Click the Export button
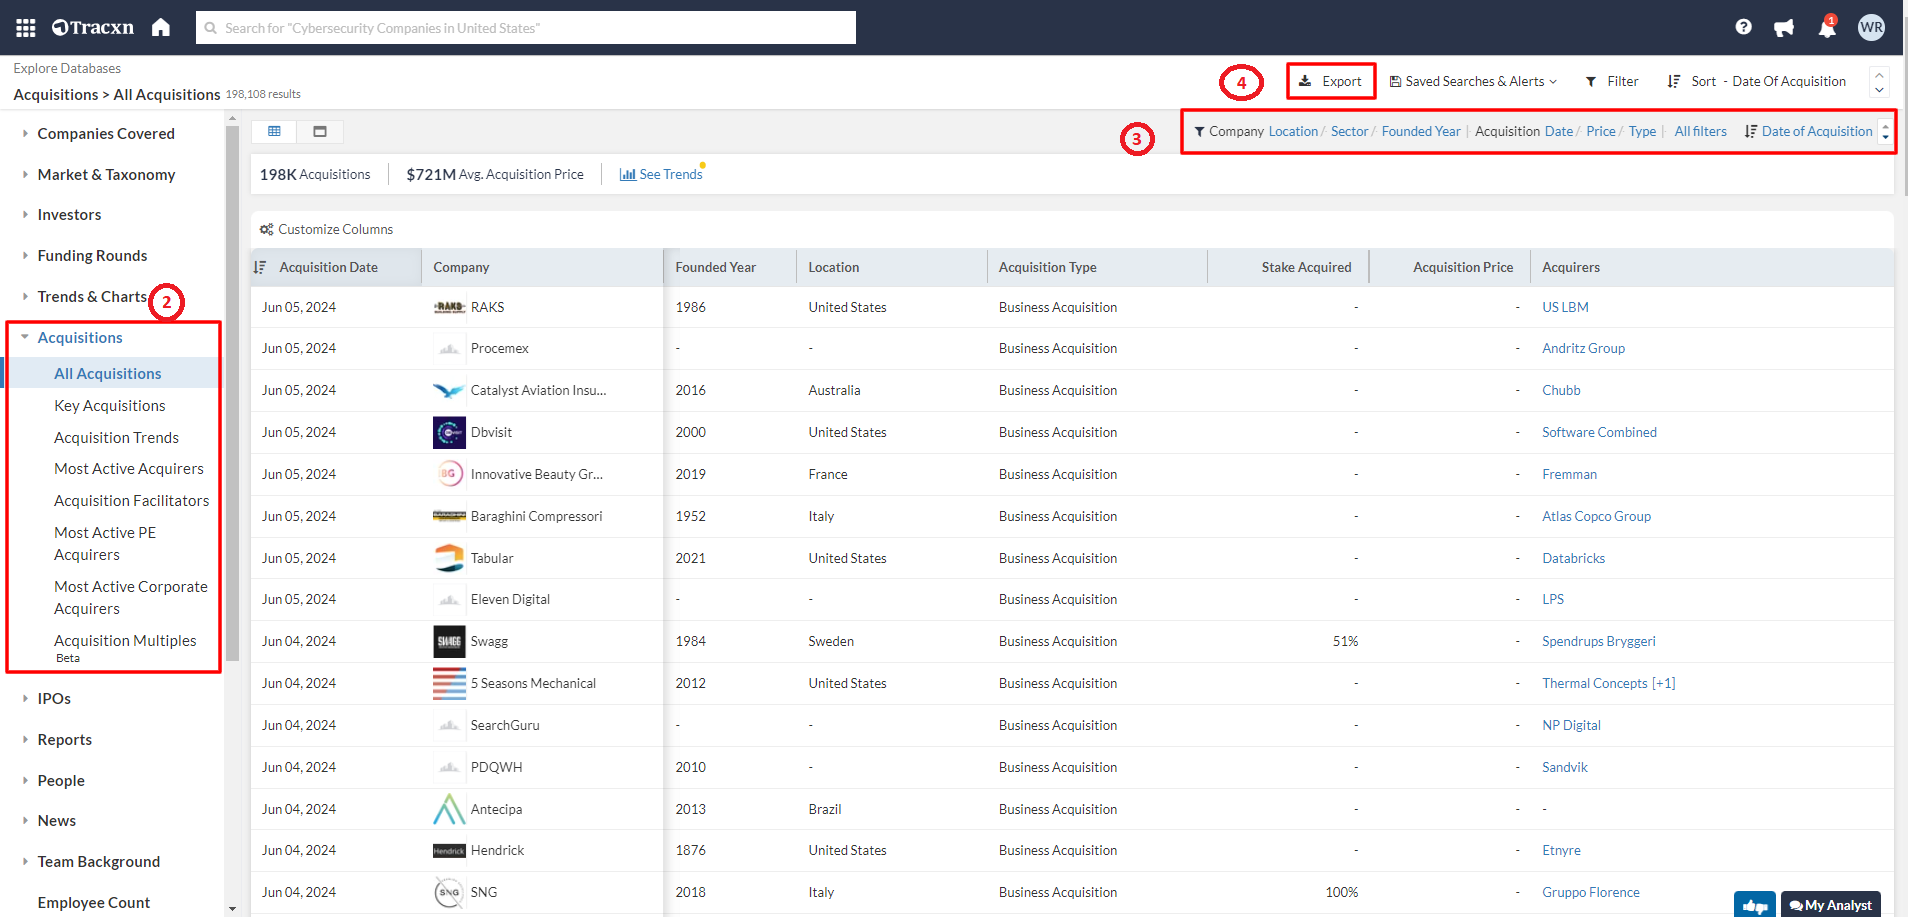 point(1331,81)
